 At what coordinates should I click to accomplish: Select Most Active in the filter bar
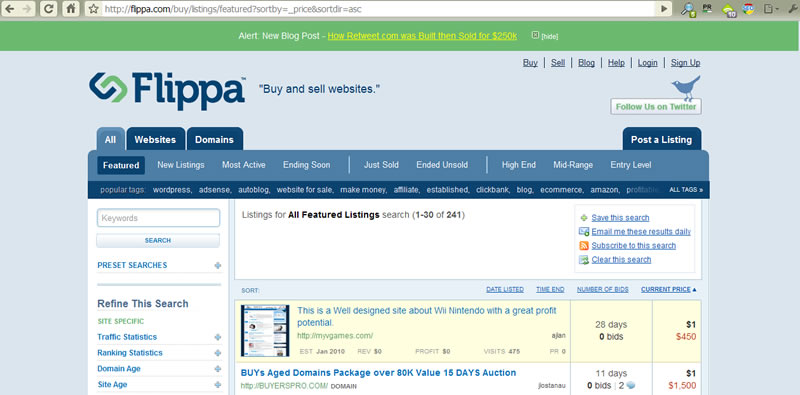(243, 165)
